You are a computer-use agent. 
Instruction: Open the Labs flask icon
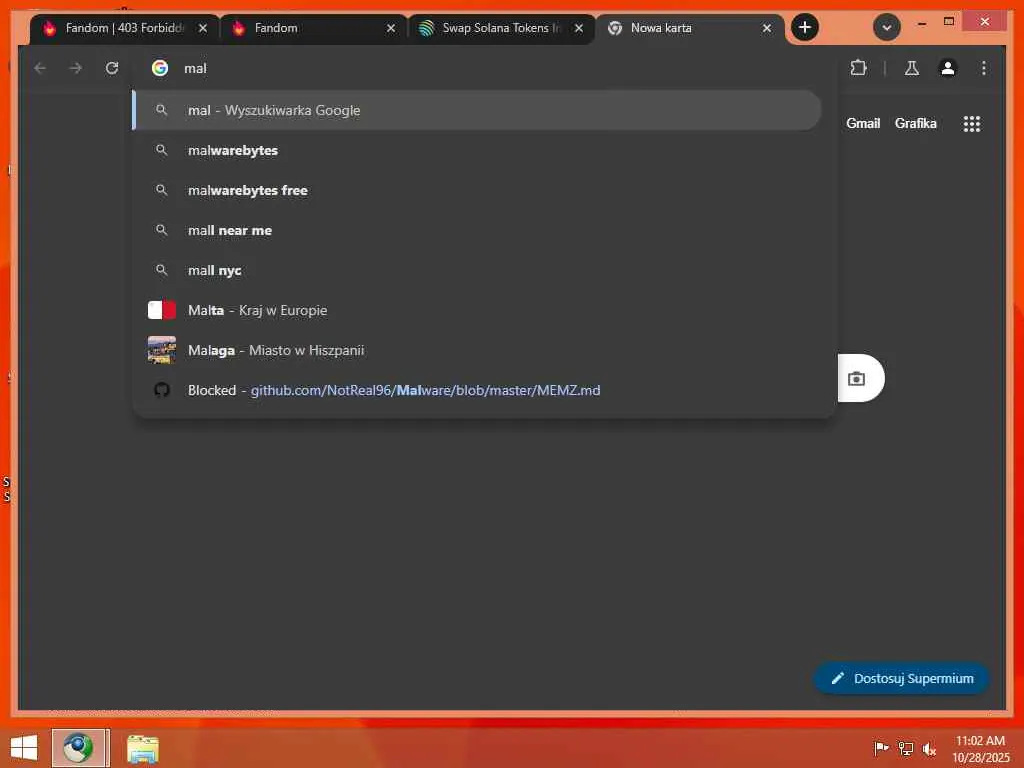point(912,68)
